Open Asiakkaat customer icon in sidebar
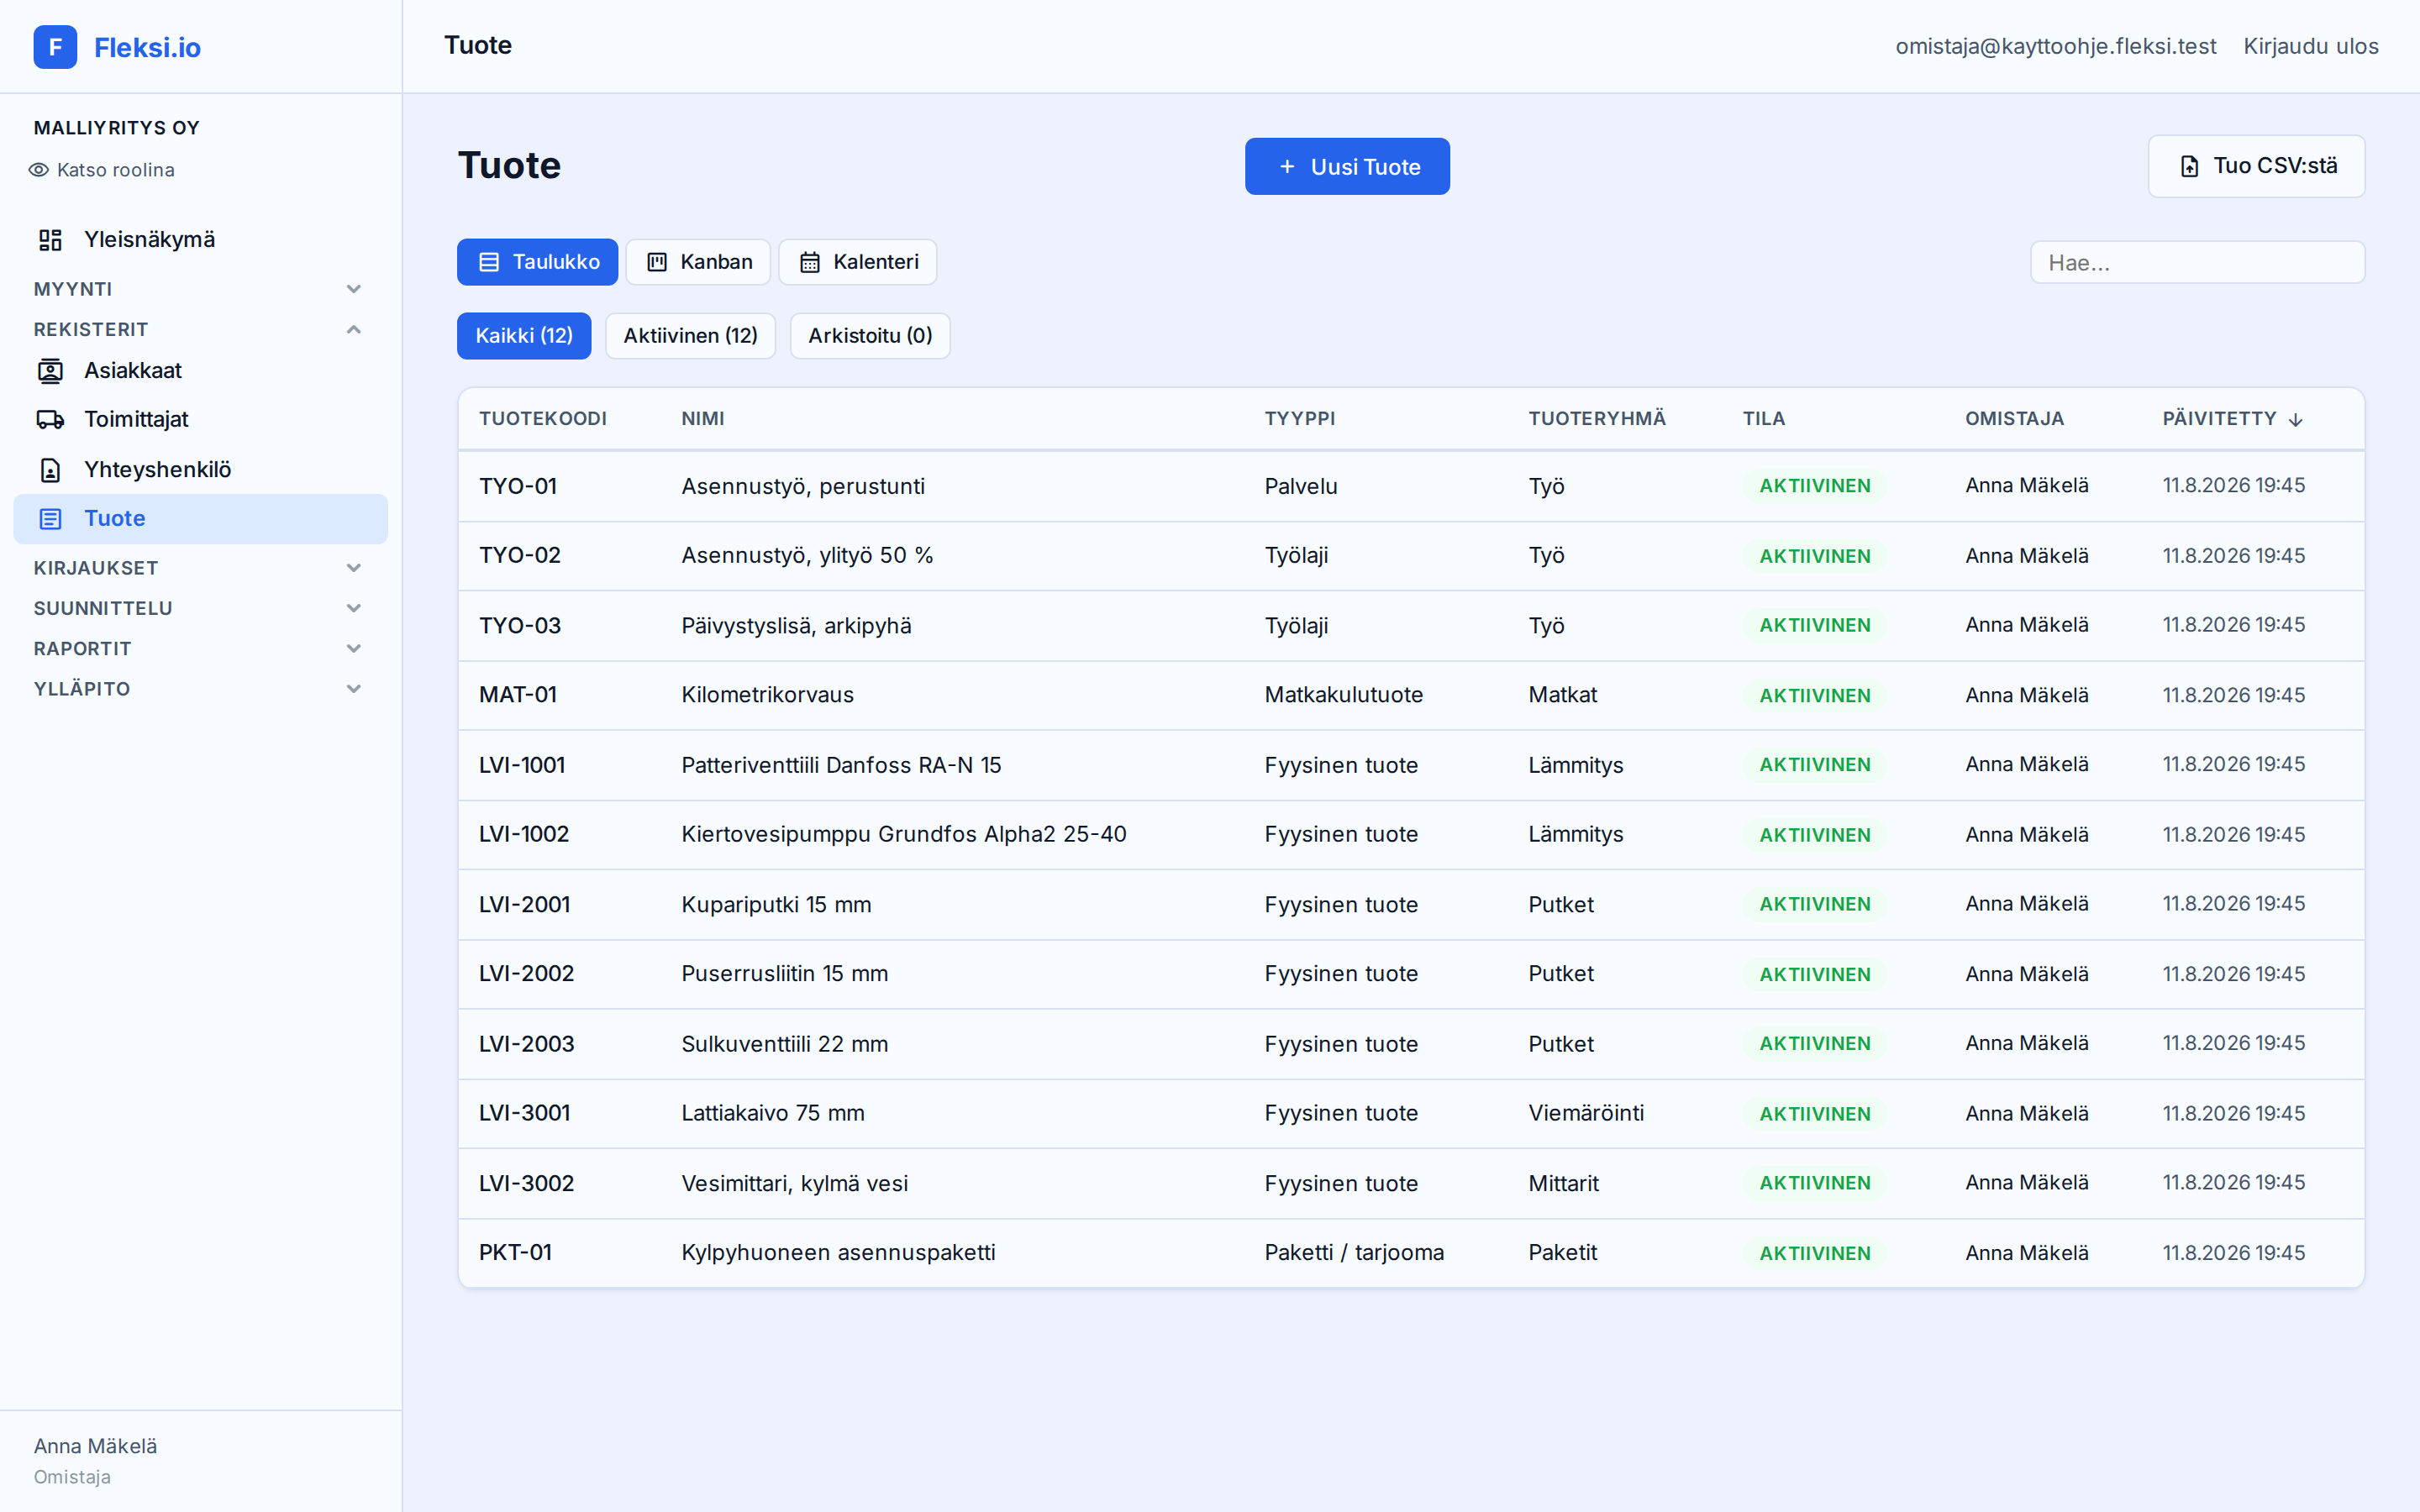 pos(50,371)
